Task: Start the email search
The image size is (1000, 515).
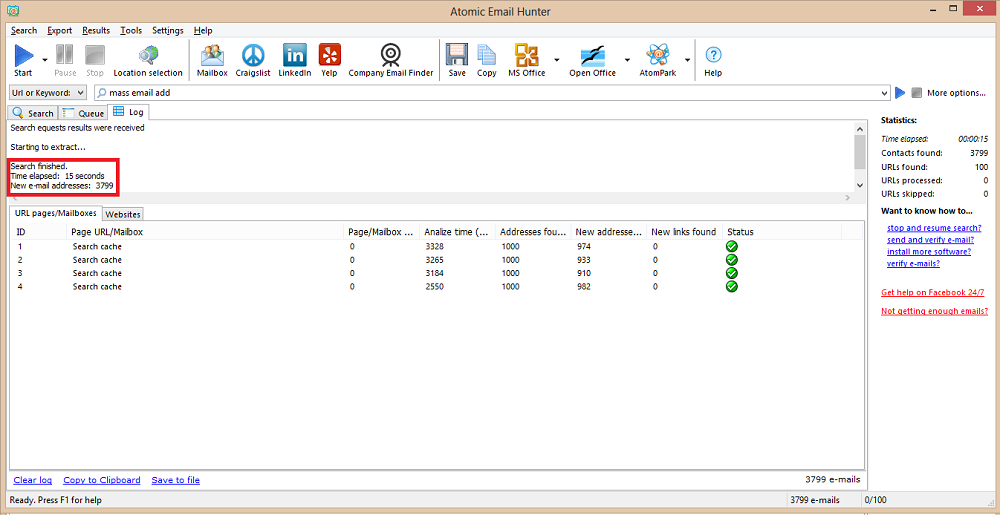Action: (x=23, y=61)
